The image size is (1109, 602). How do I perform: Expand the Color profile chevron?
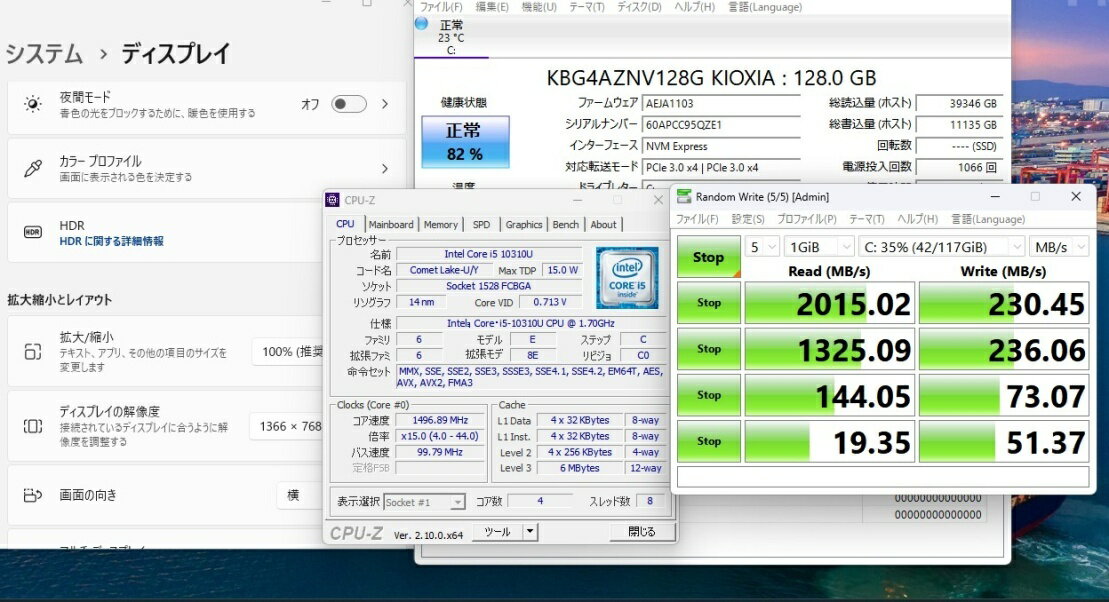tap(385, 169)
